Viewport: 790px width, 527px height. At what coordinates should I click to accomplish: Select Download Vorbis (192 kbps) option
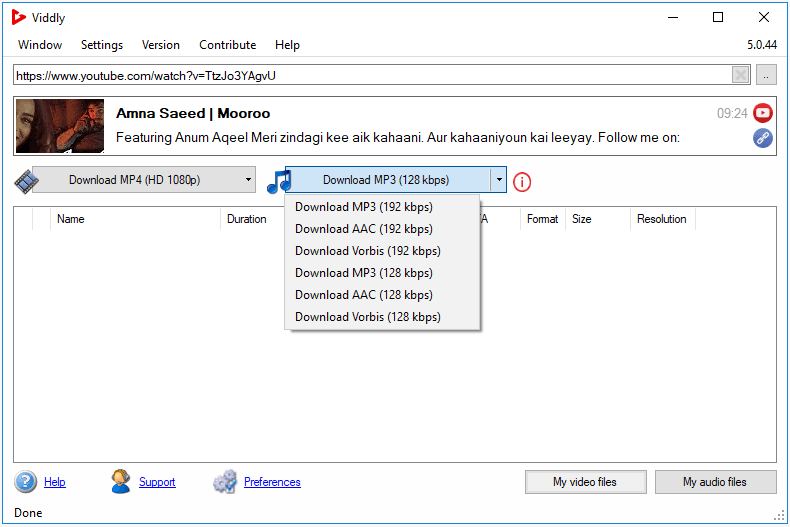[382, 251]
